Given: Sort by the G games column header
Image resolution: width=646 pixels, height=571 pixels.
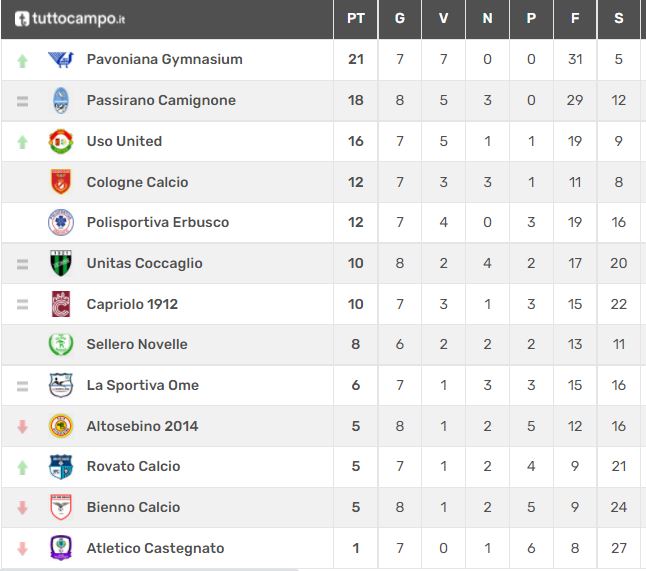Looking at the screenshot, I should 400,19.
